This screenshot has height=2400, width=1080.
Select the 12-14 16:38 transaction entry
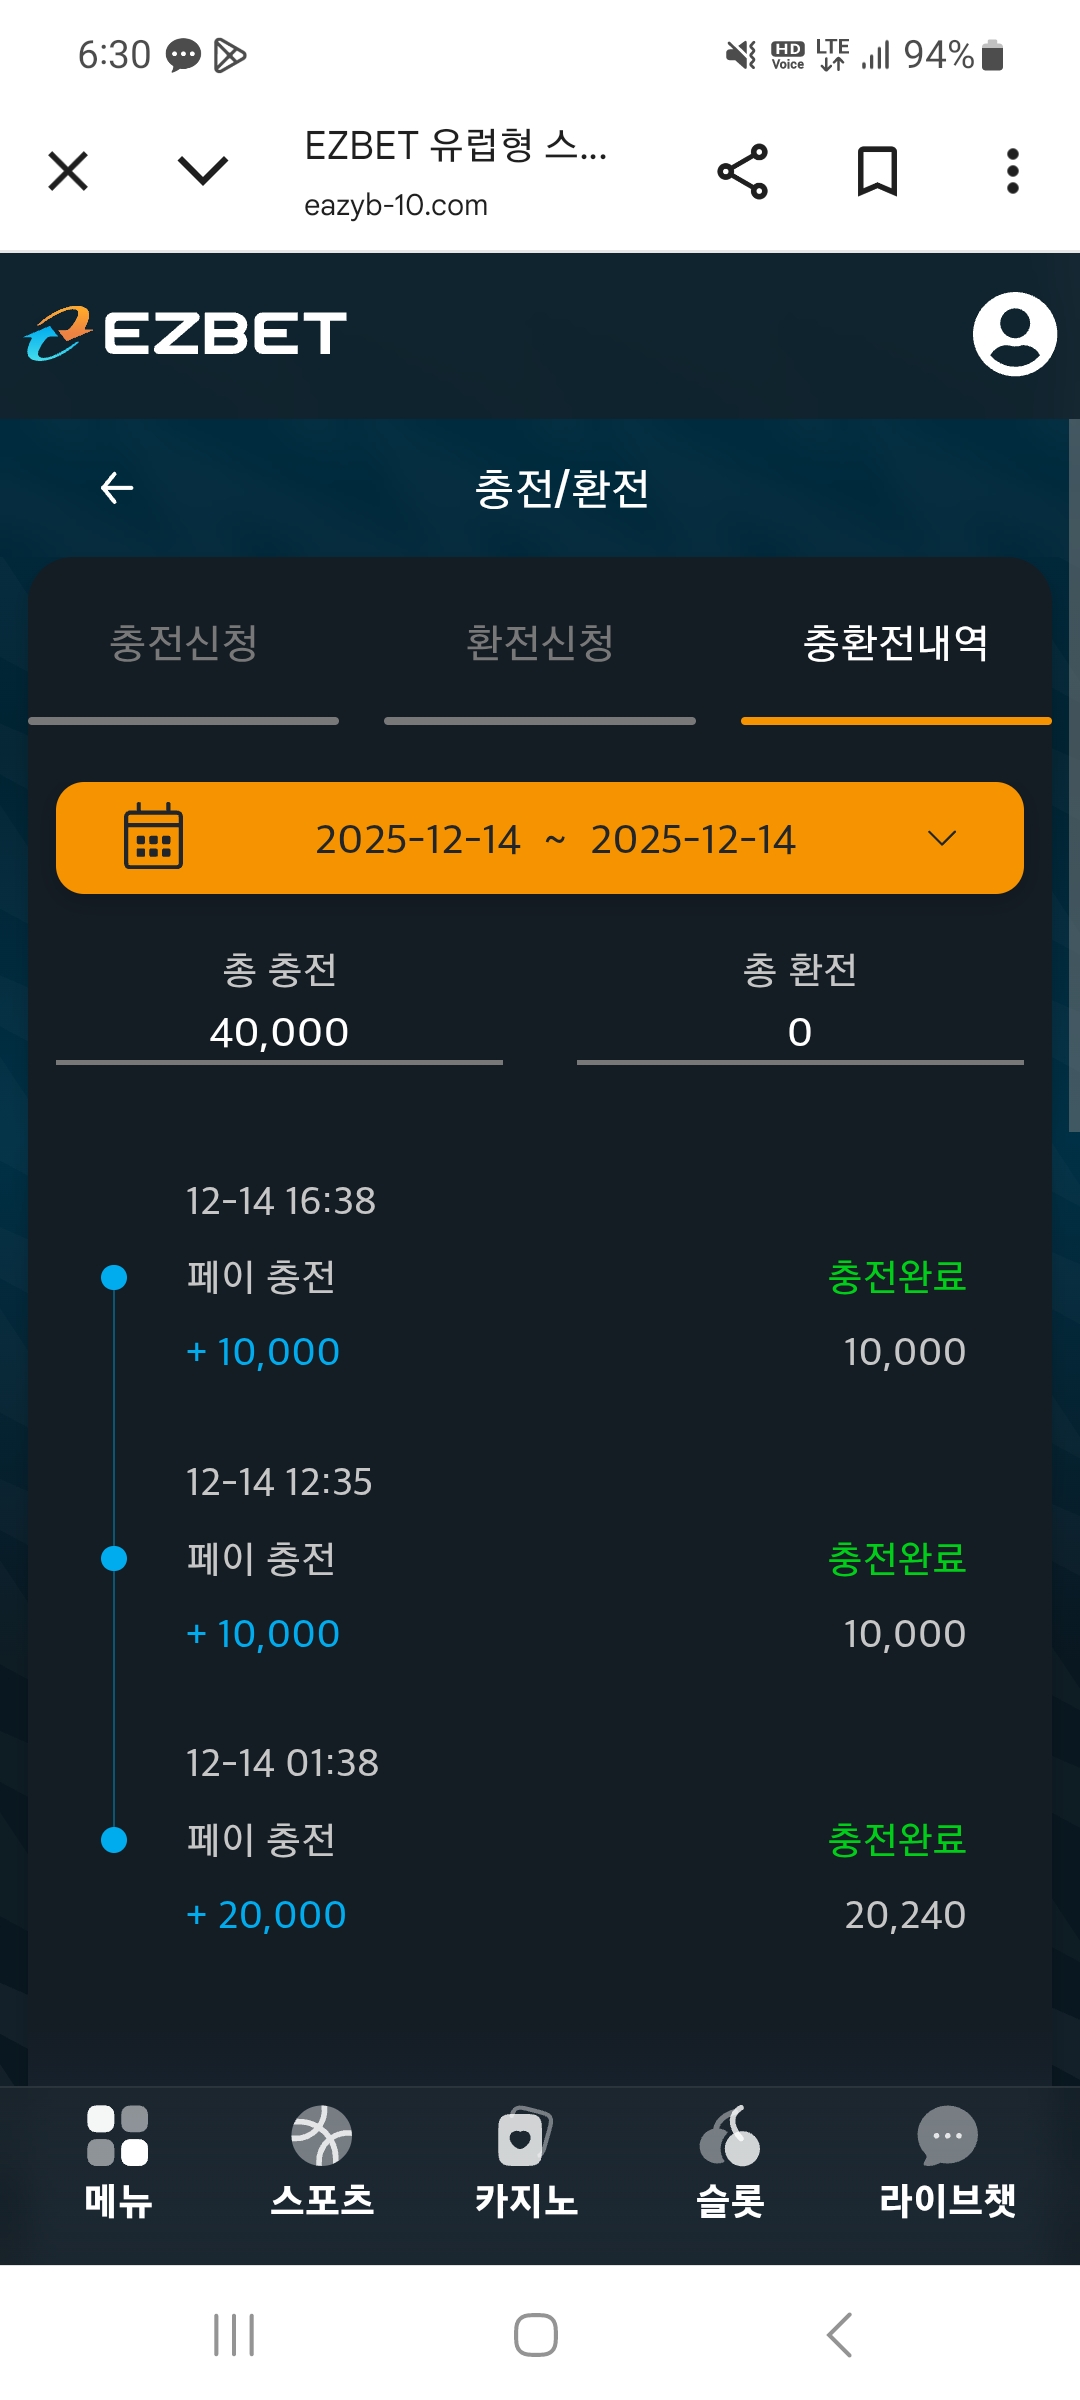click(x=540, y=1277)
